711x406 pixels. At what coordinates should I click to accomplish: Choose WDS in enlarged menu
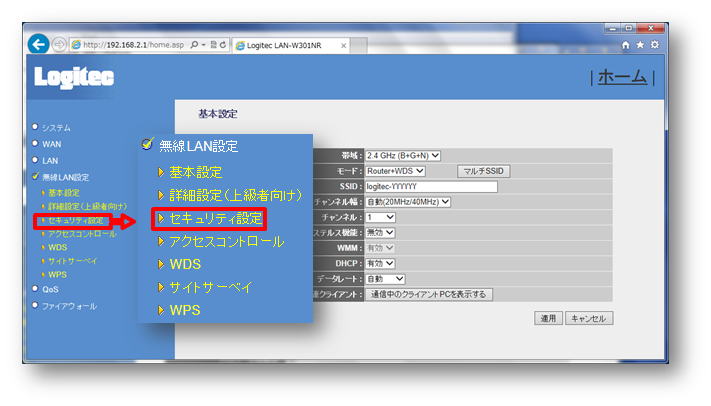coord(185,264)
